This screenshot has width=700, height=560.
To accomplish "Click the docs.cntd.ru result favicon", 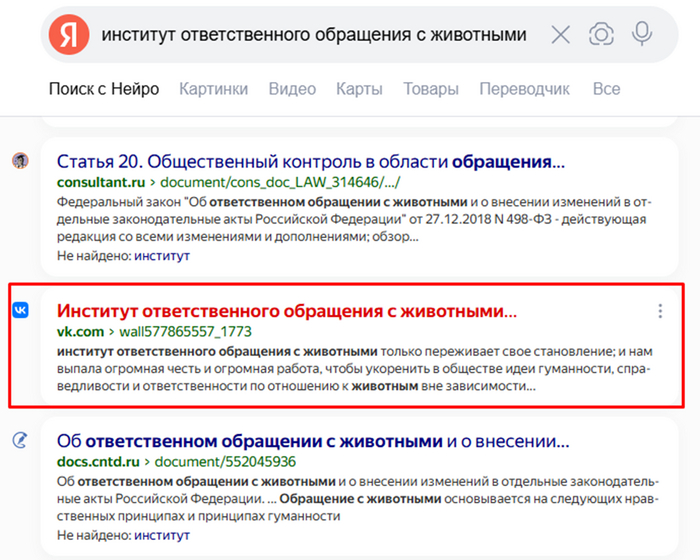I will (x=20, y=440).
